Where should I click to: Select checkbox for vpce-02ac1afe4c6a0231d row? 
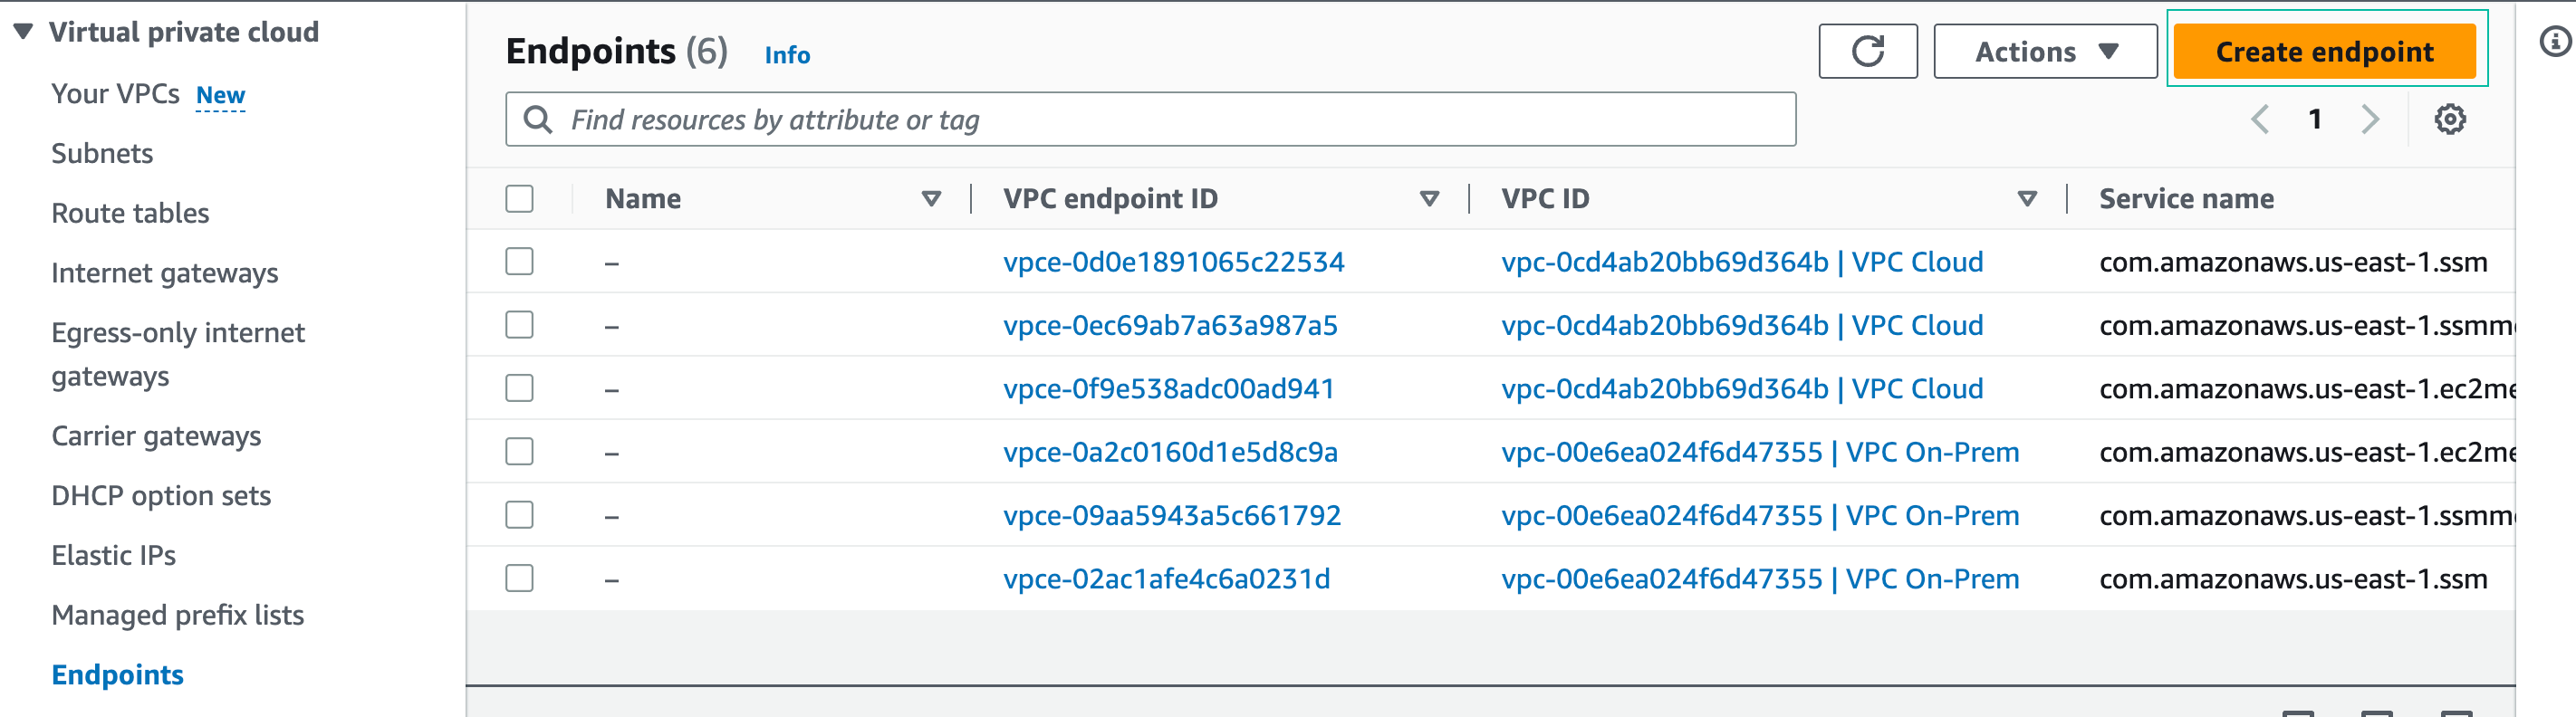519,579
